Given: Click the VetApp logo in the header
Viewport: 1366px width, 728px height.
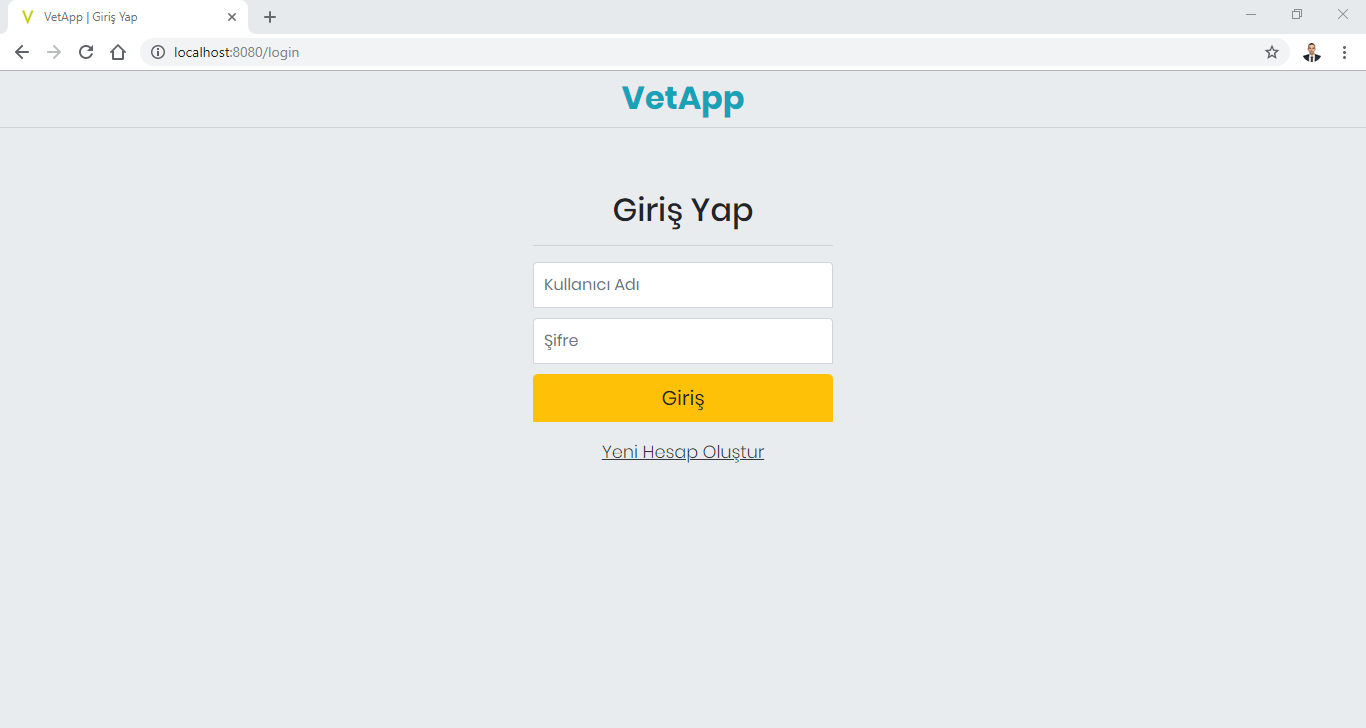Looking at the screenshot, I should (683, 98).
